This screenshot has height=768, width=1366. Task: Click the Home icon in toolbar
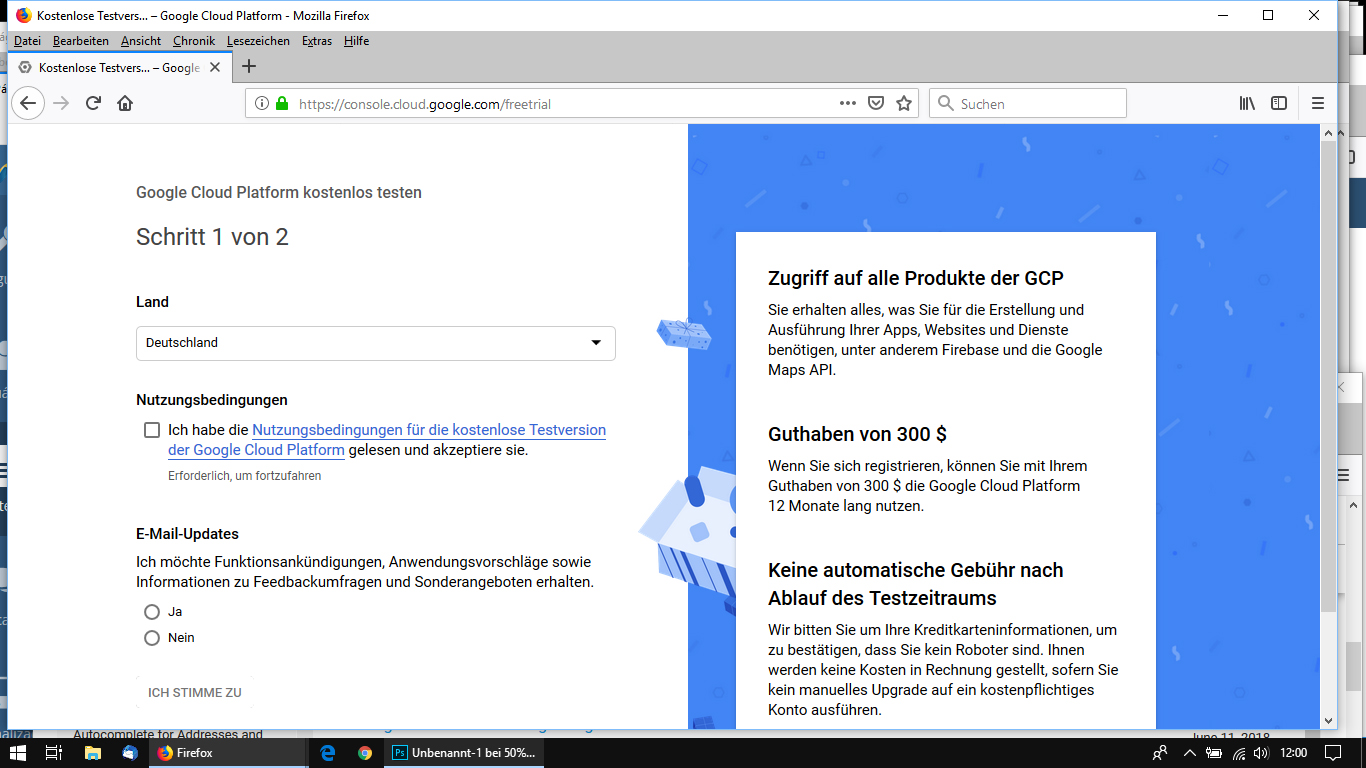tap(125, 103)
